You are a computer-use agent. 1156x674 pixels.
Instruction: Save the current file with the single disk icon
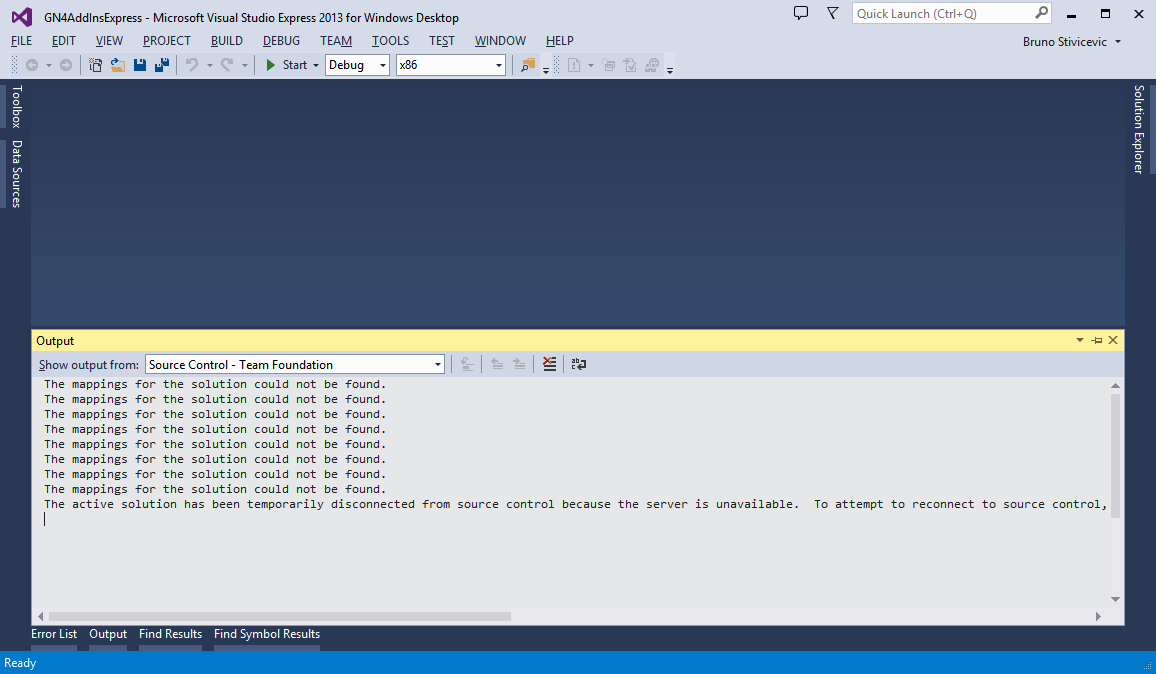point(139,65)
